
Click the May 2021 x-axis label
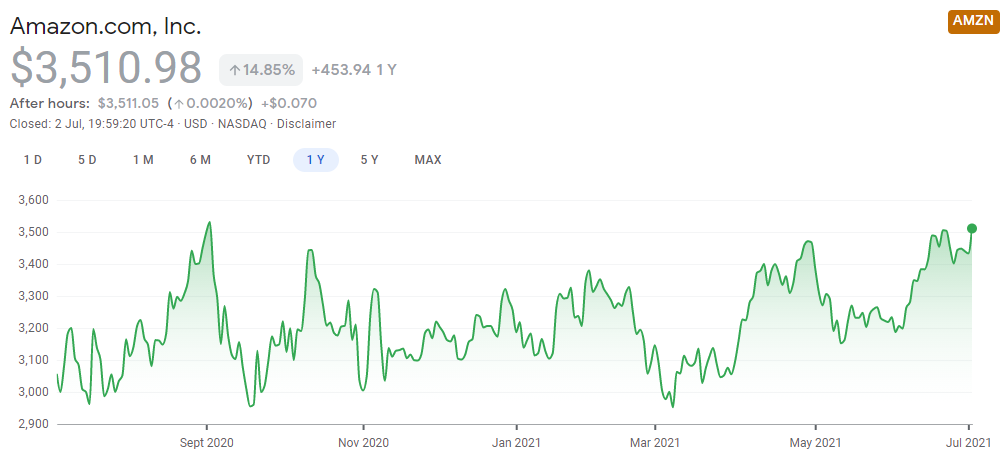(x=816, y=443)
